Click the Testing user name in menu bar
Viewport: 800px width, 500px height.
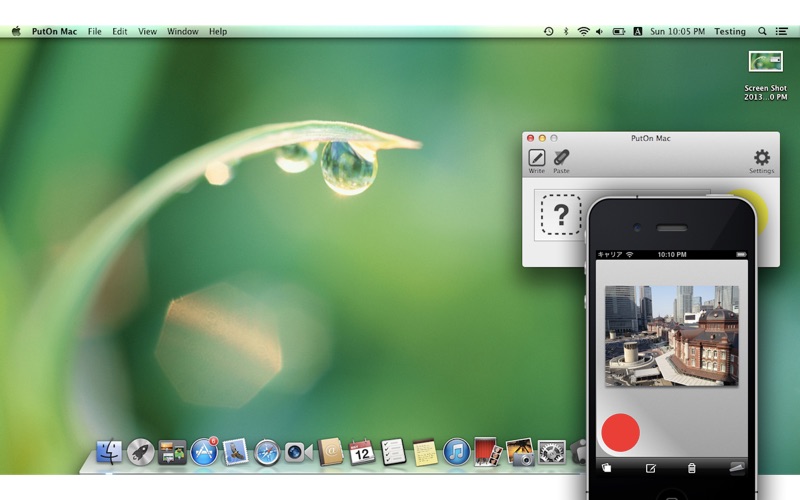pyautogui.click(x=730, y=31)
